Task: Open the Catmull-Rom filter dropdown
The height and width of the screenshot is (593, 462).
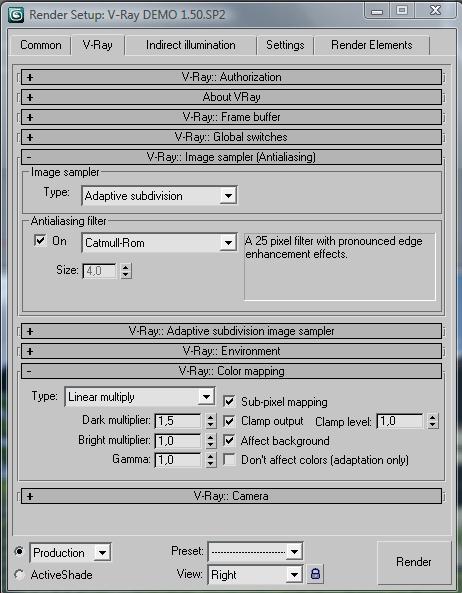Action: pos(159,243)
